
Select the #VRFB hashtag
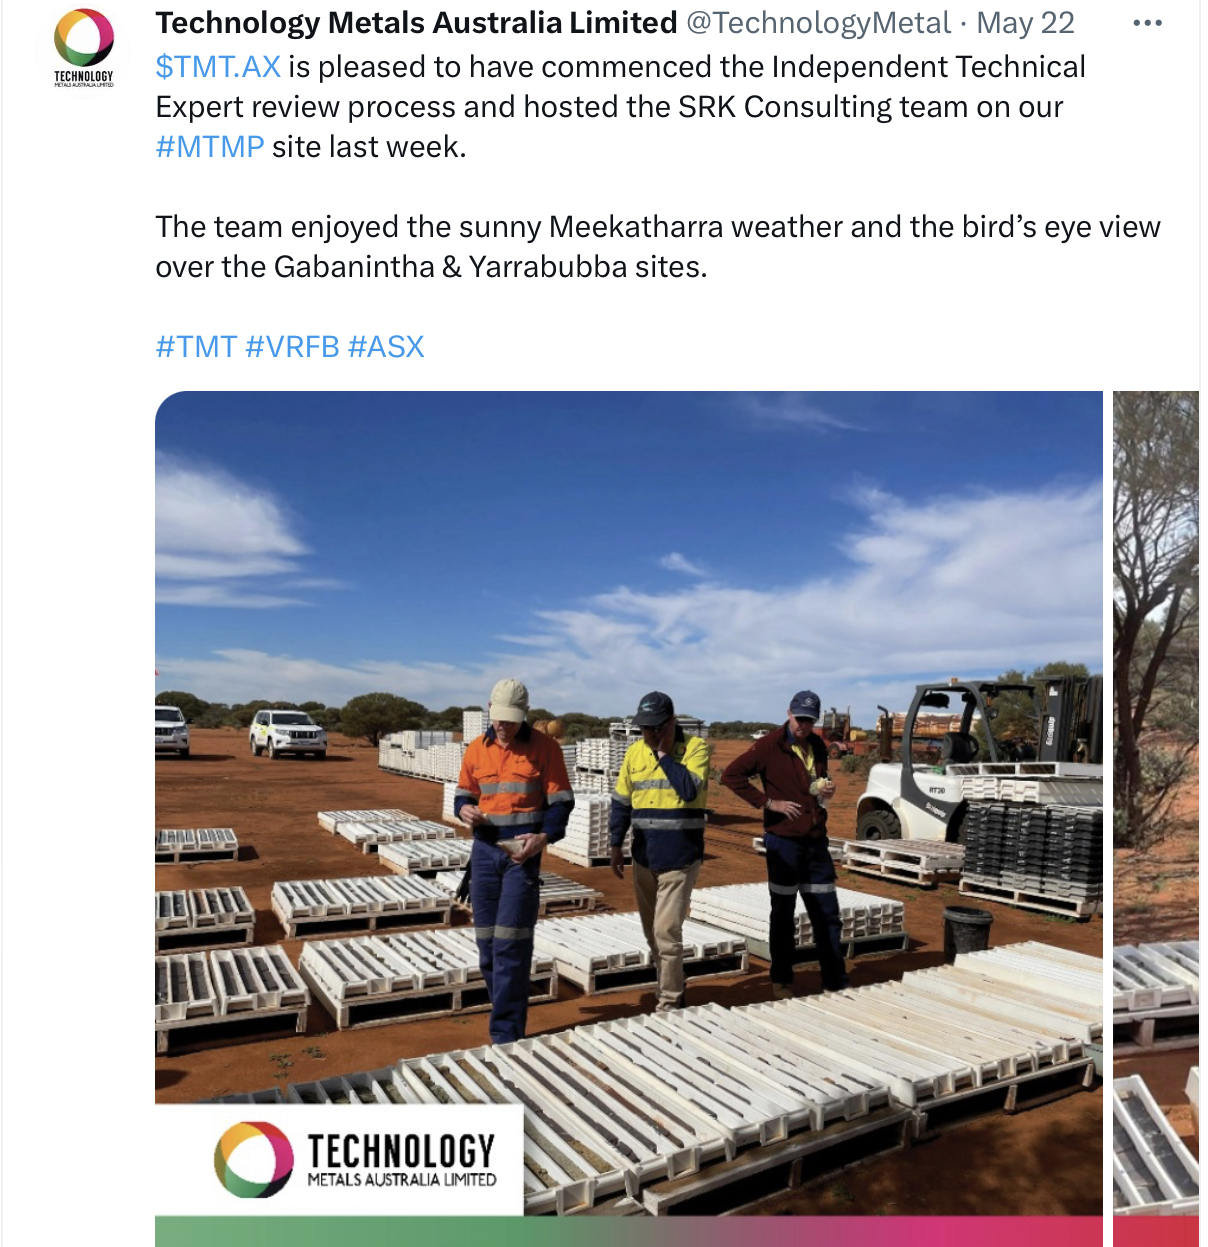click(292, 347)
